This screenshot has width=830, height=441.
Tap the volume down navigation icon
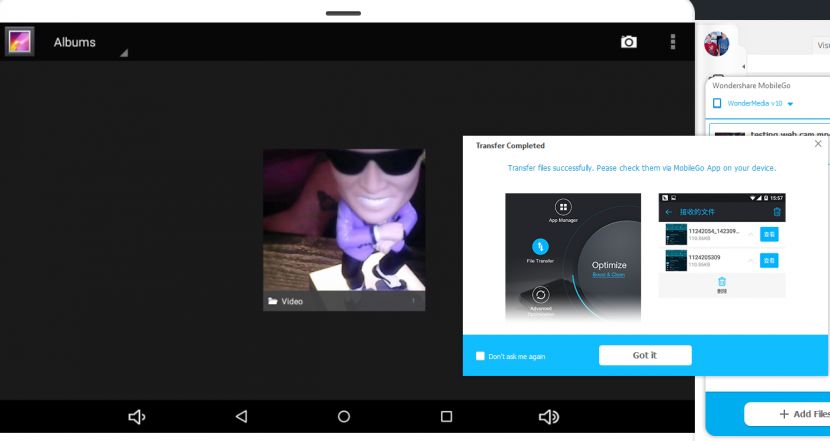pyautogui.click(x=137, y=417)
